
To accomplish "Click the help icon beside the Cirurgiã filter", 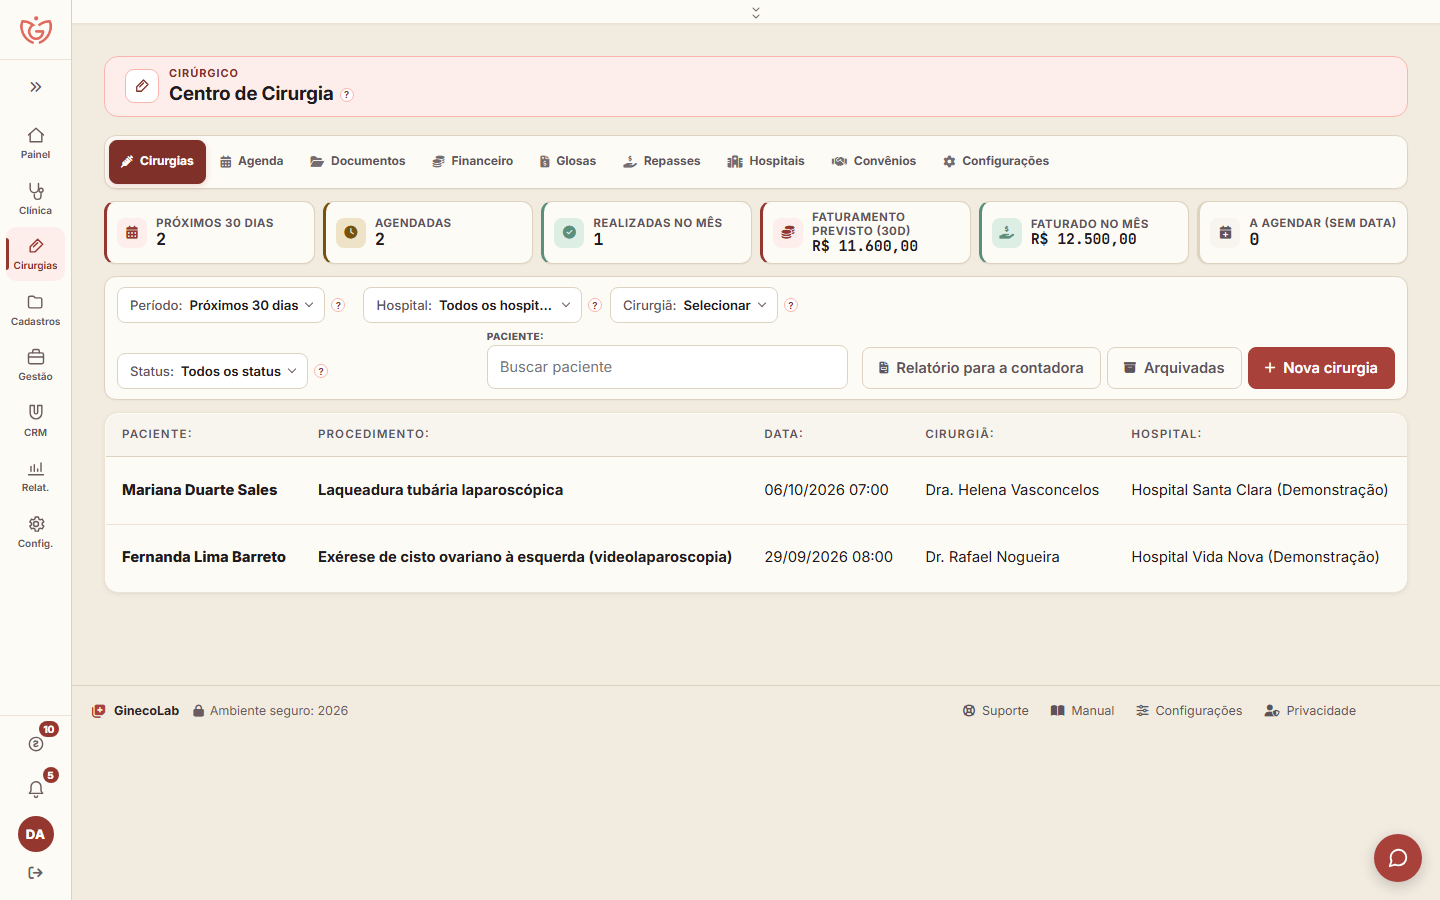I will (x=791, y=305).
